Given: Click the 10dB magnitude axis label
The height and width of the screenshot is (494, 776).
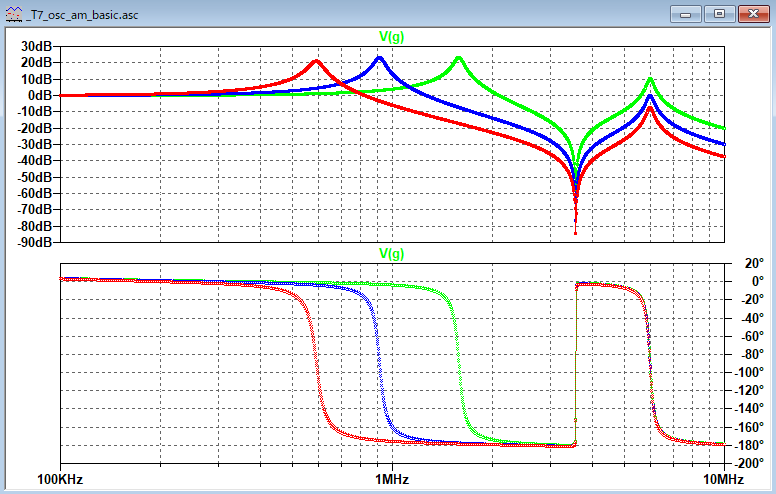Looking at the screenshot, I should coord(36,79).
